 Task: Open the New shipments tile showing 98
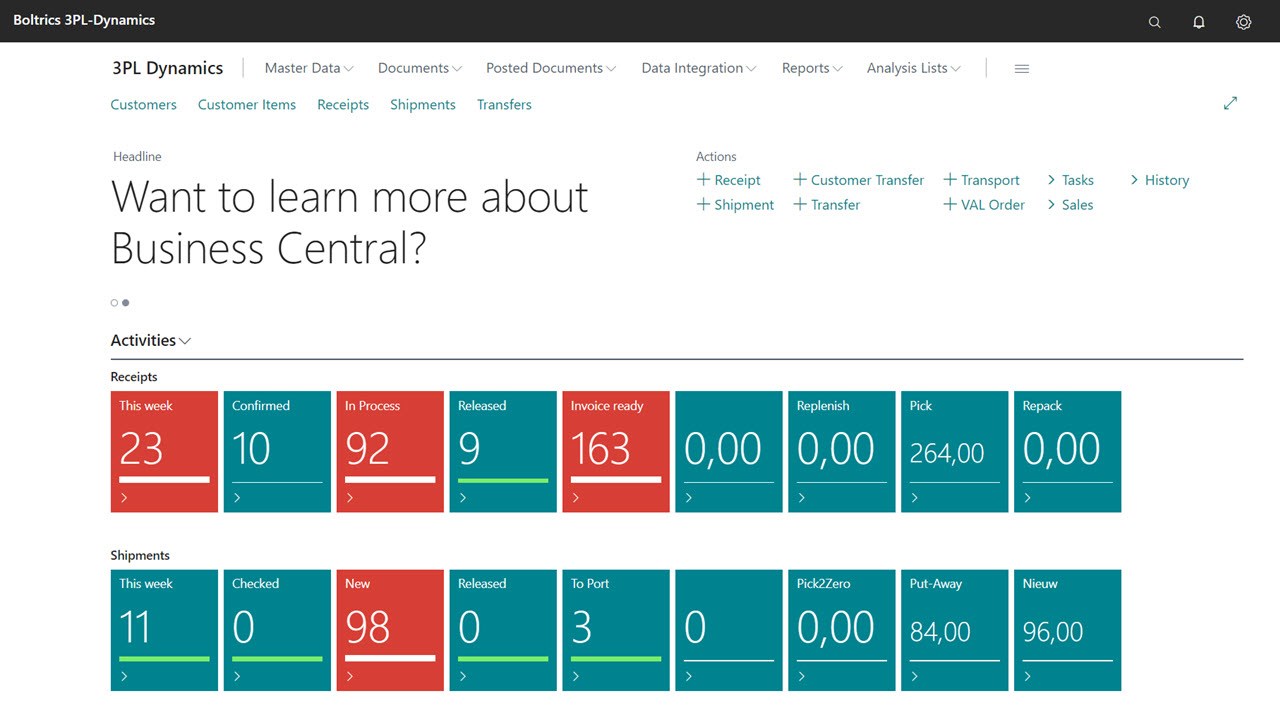(390, 630)
